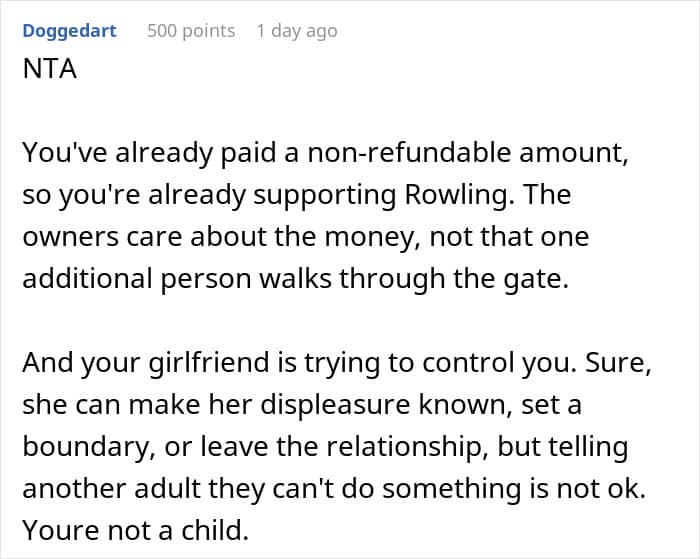
Task: Click the word 'additional' in the comment
Action: click(88, 279)
